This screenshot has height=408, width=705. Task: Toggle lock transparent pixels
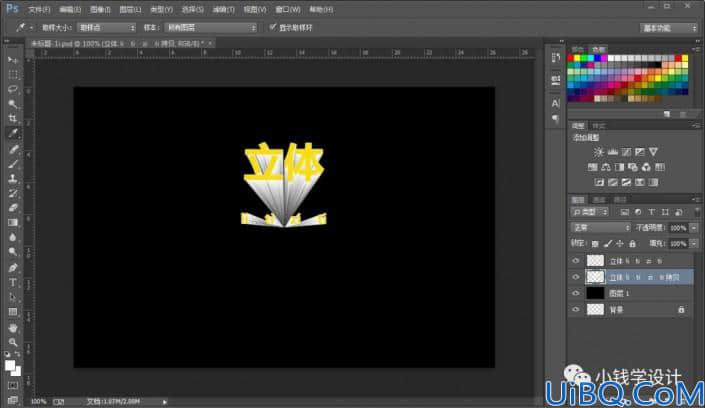pos(595,244)
